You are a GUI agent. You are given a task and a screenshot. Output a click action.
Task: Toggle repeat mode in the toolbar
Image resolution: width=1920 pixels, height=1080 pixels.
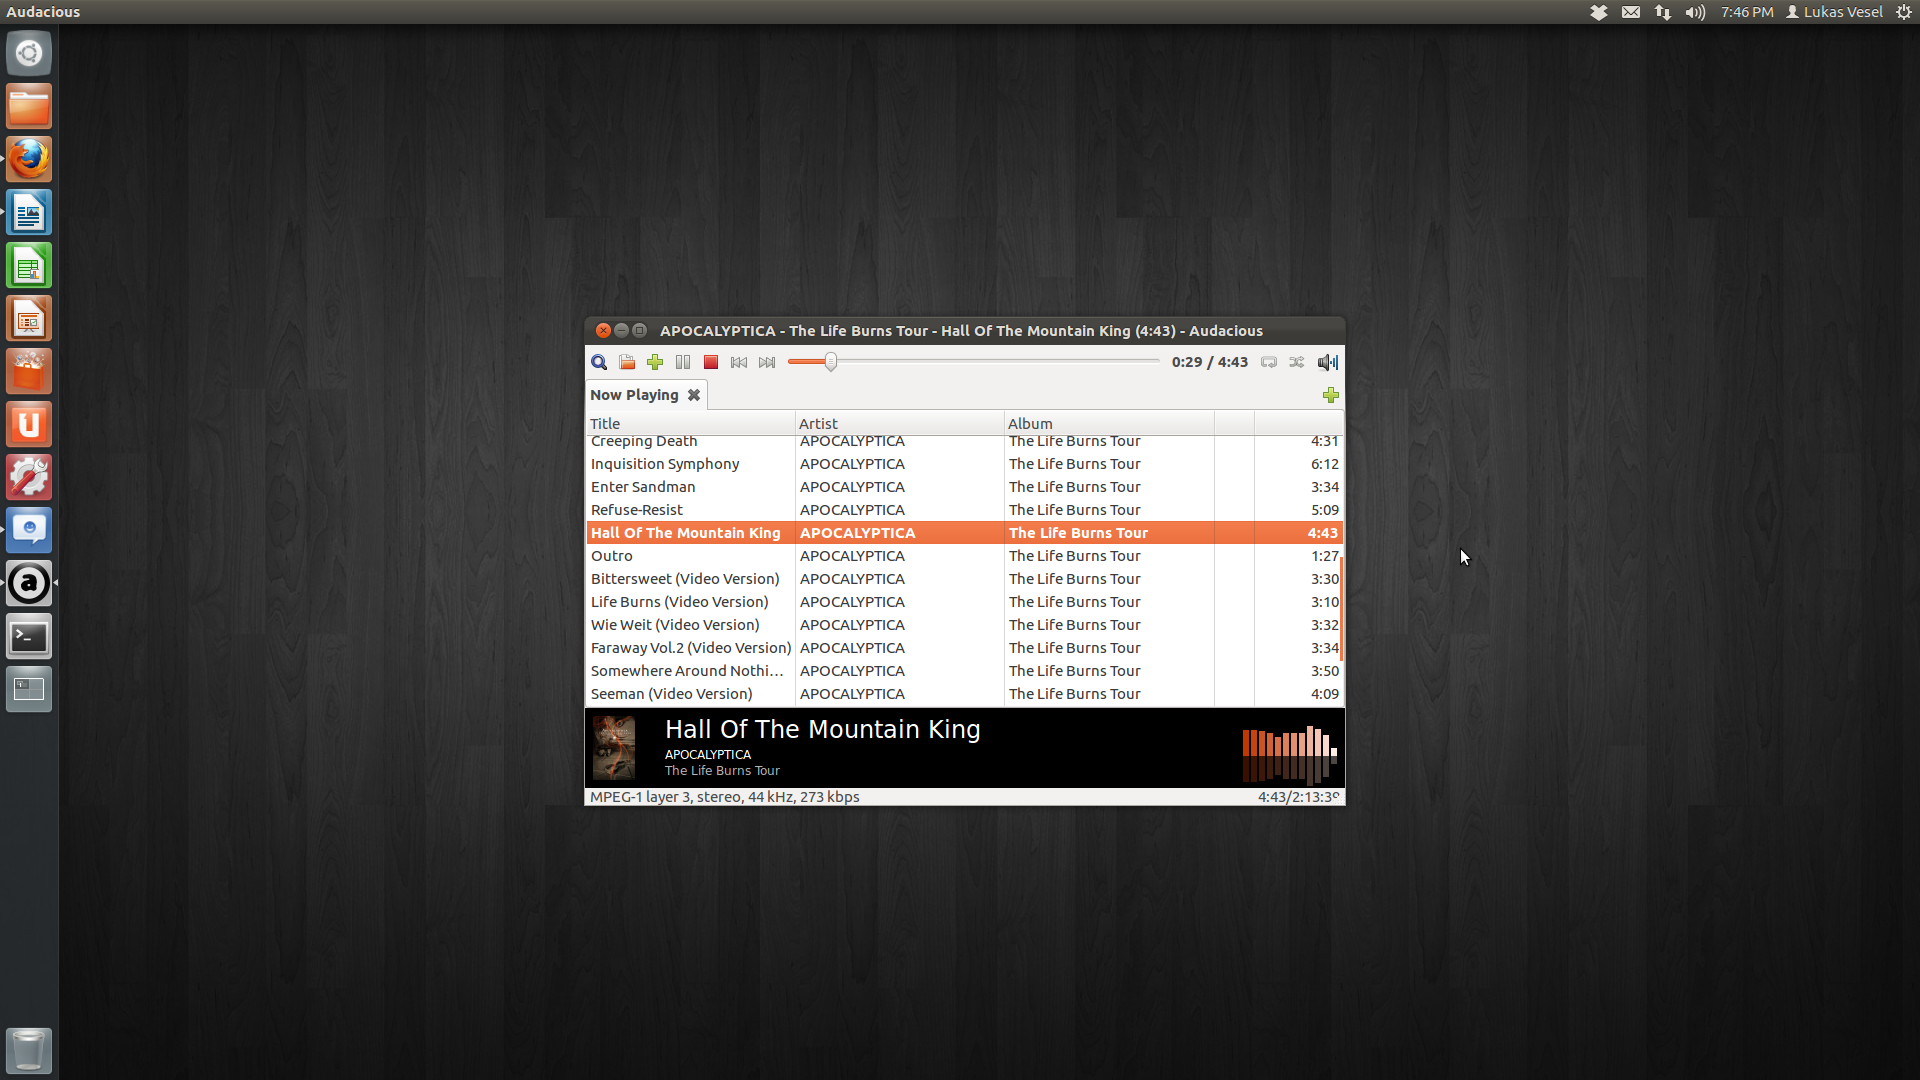click(1269, 362)
